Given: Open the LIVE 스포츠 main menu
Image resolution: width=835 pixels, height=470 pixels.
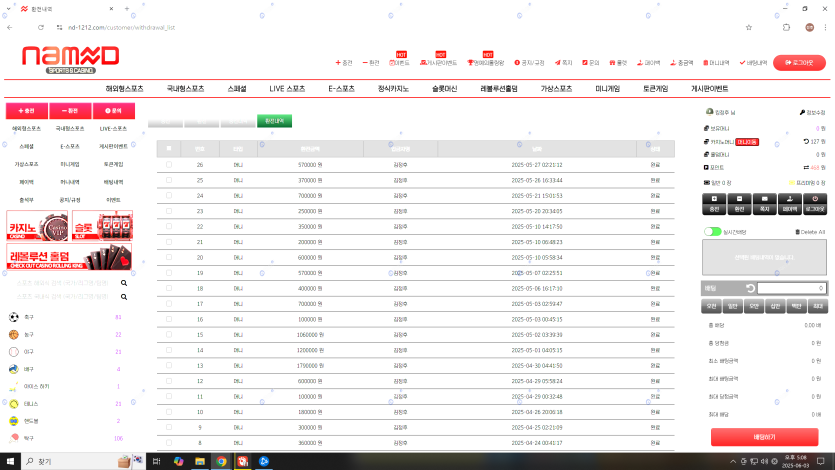Looking at the screenshot, I should click(287, 88).
